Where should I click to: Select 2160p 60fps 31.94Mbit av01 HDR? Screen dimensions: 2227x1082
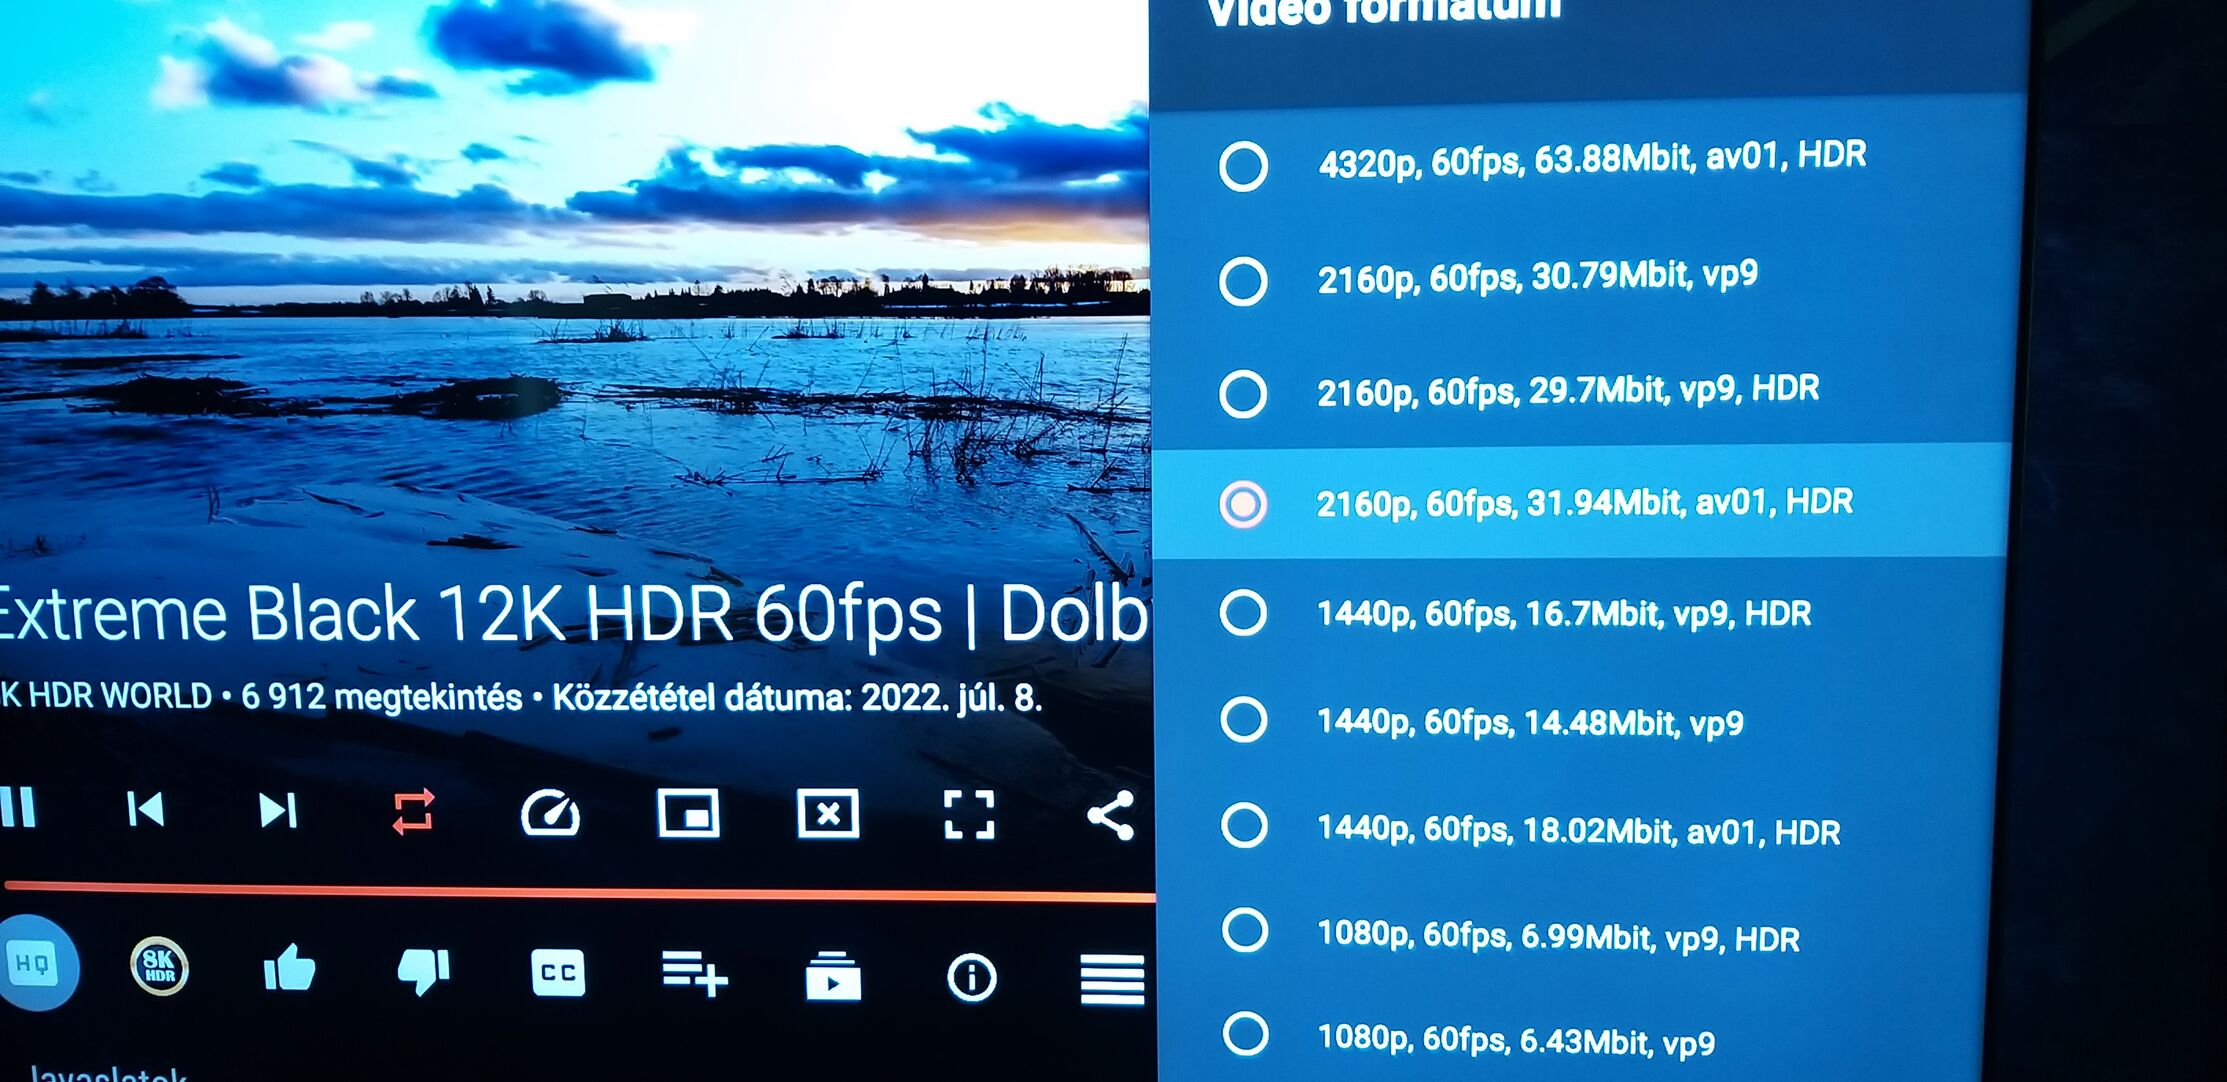tap(1579, 502)
